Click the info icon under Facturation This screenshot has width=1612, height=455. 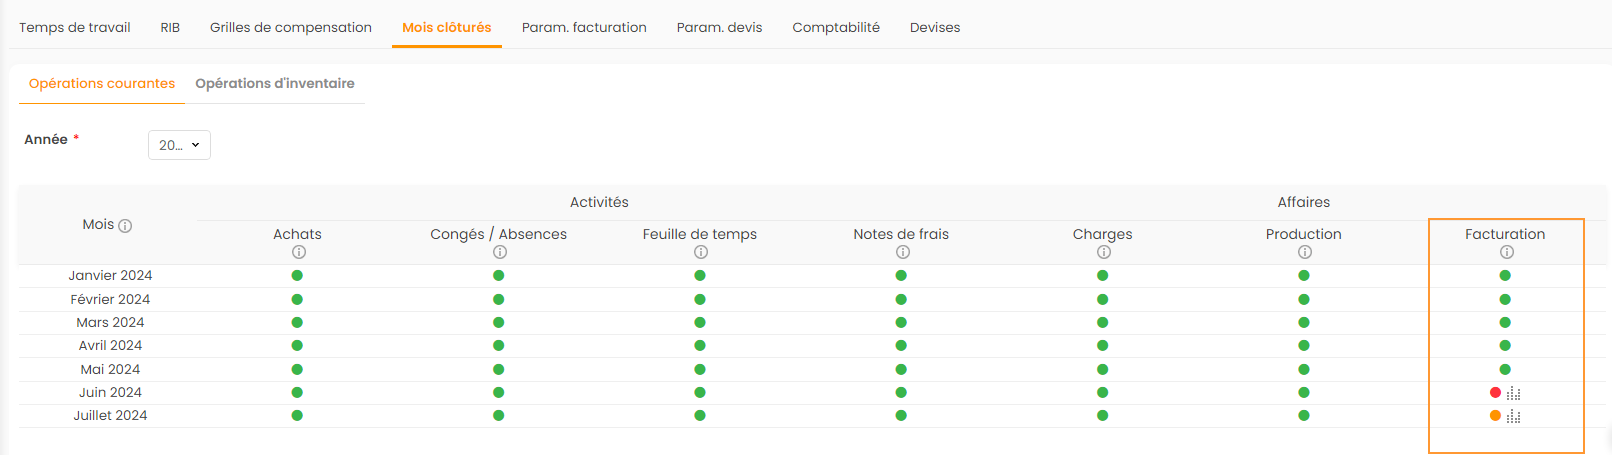(1506, 252)
